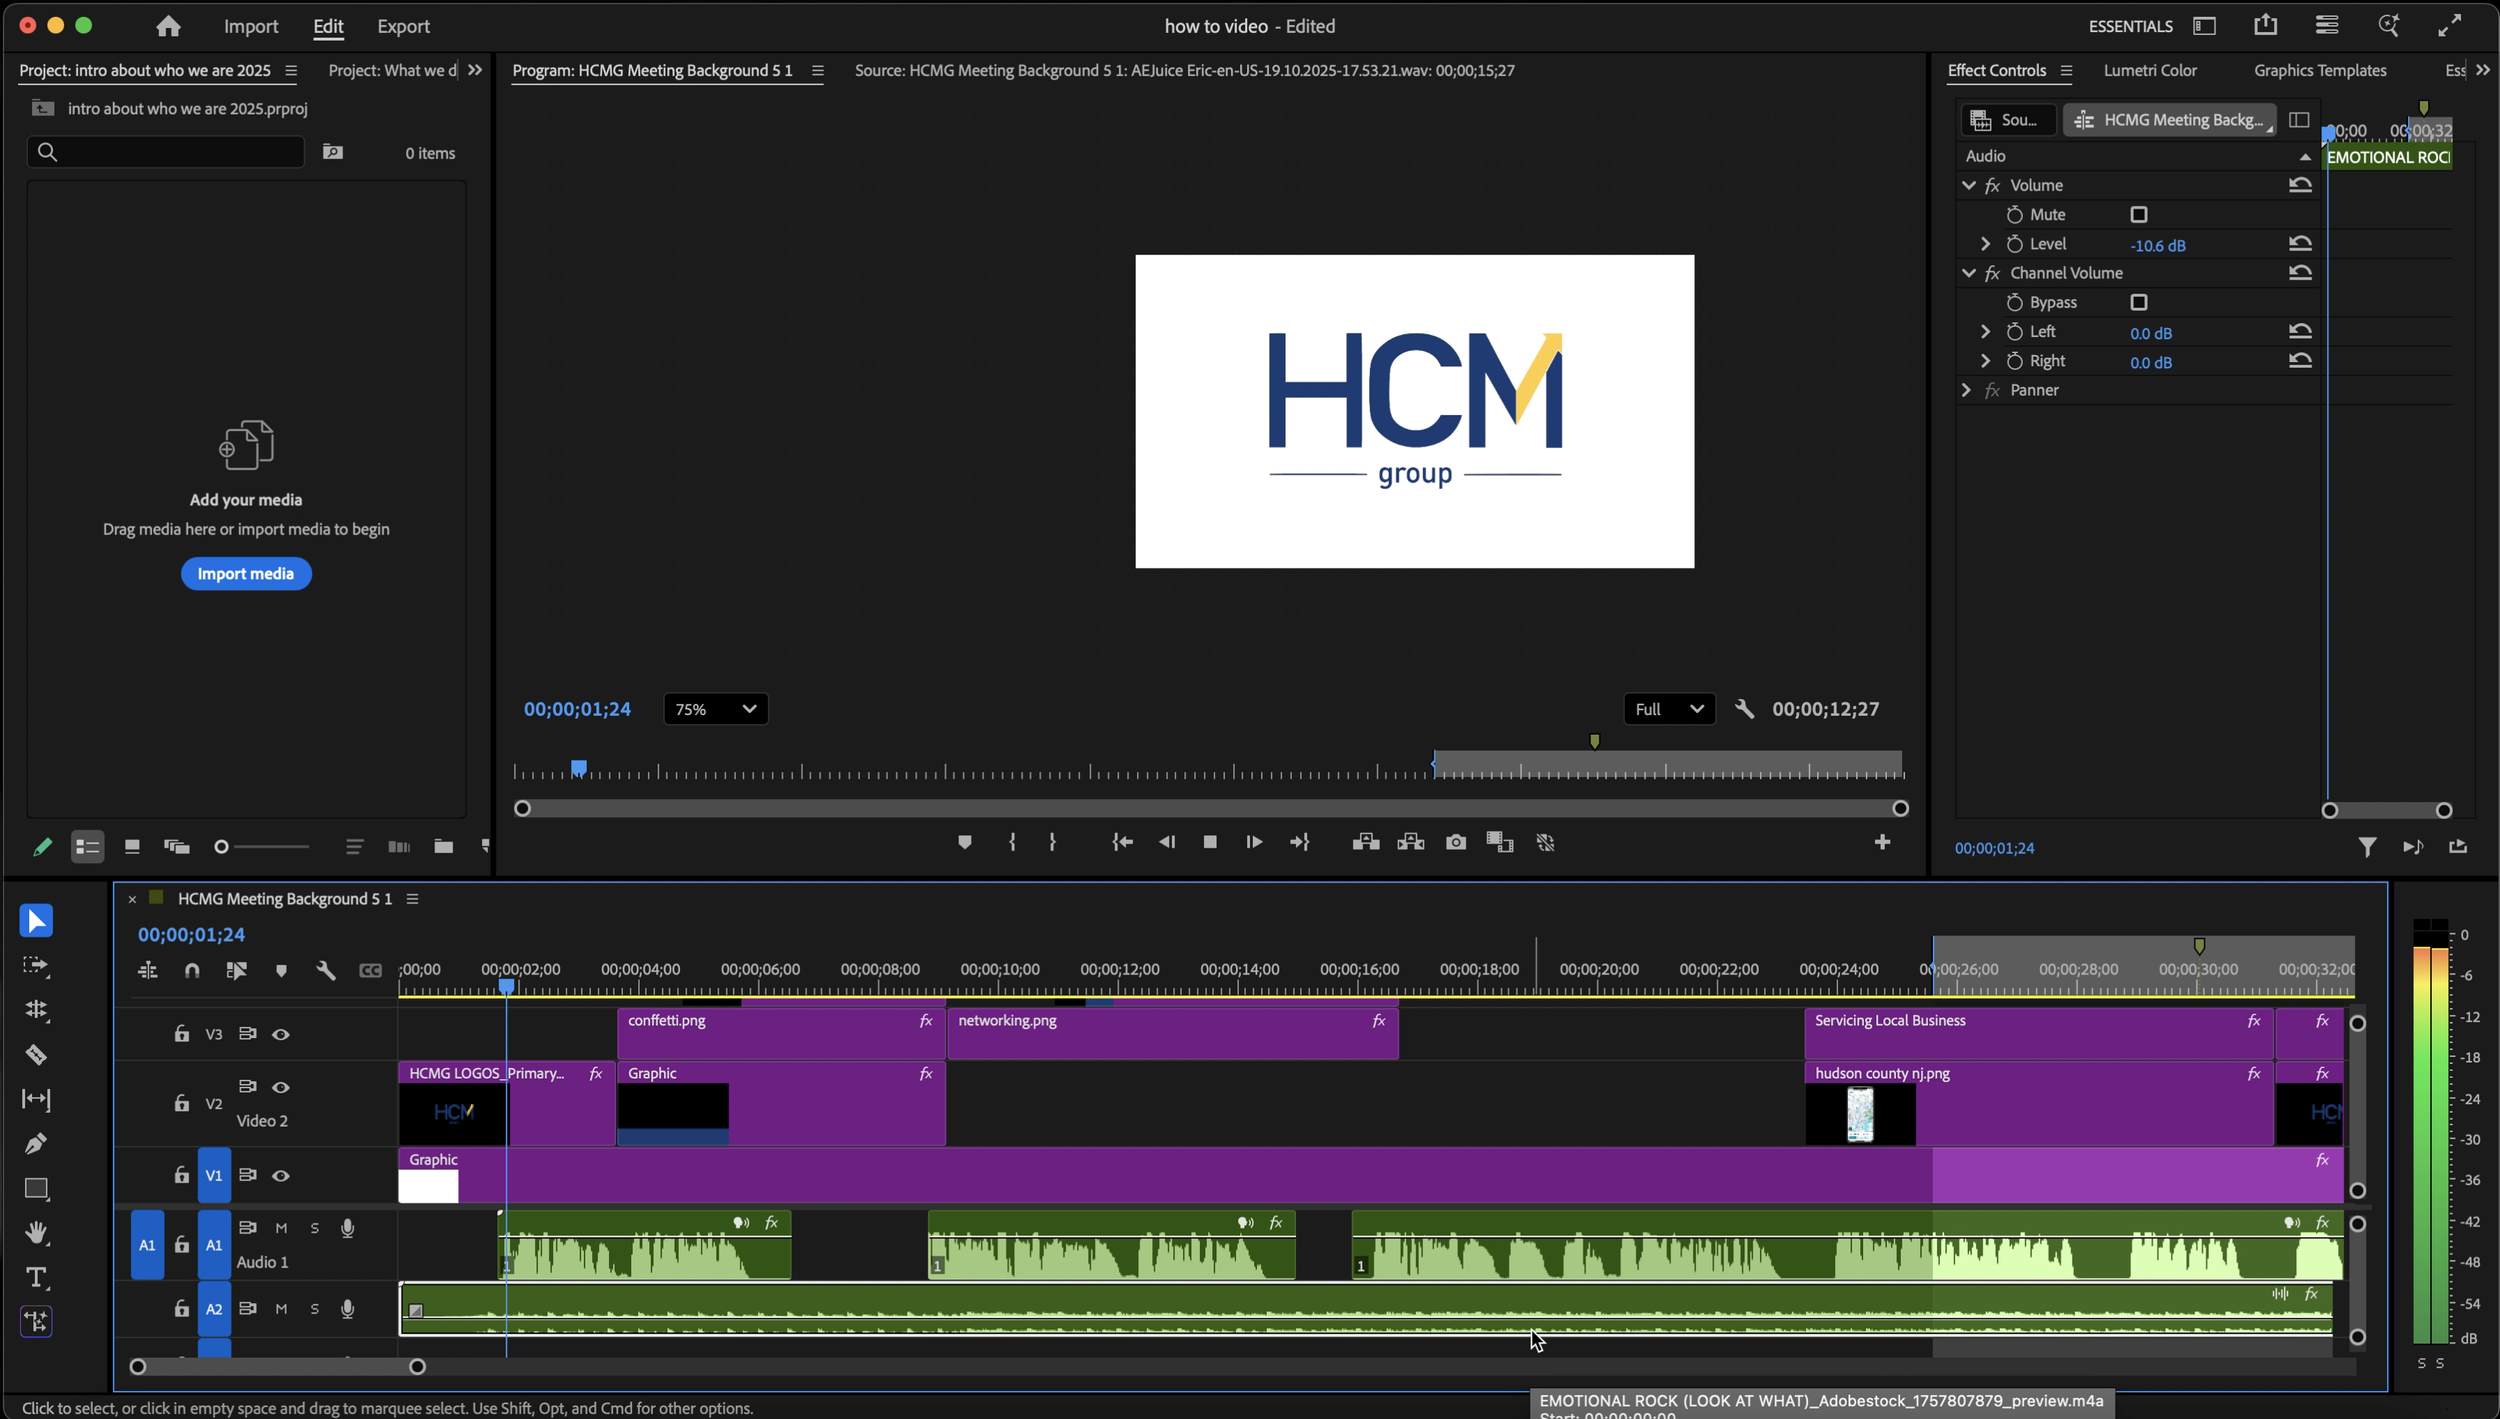The width and height of the screenshot is (2500, 1419).
Task: Select the Hand tool
Action: pyautogui.click(x=36, y=1233)
